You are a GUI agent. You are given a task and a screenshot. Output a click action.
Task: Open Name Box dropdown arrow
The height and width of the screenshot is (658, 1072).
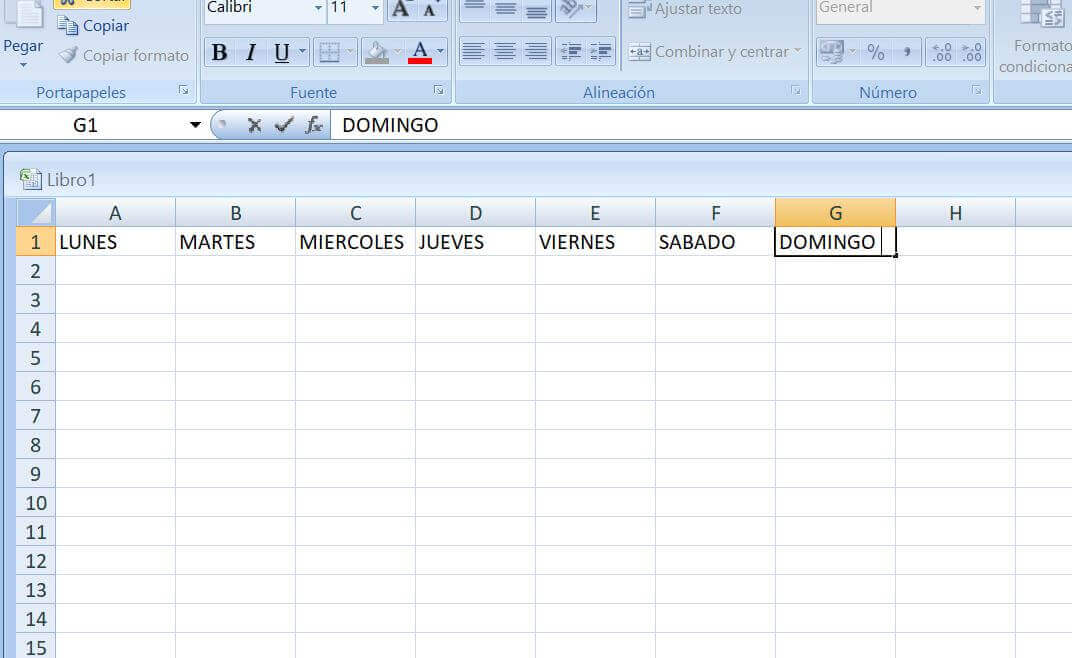click(x=196, y=125)
